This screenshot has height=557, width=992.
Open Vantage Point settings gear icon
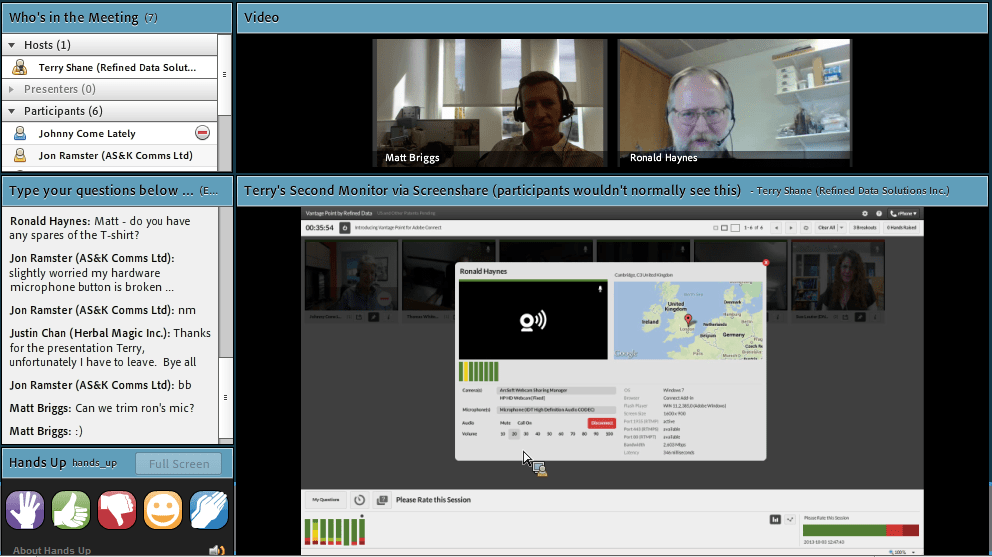(865, 214)
